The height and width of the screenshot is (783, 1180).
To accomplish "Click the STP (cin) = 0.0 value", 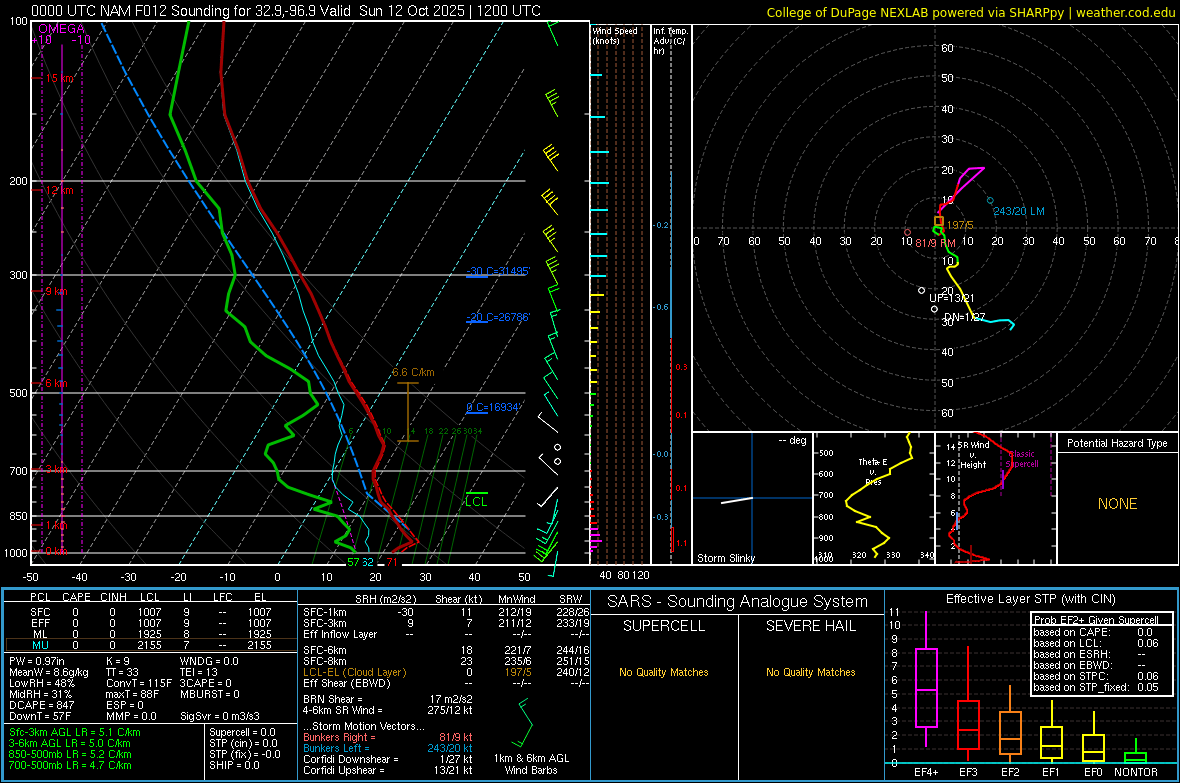I will [x=243, y=743].
